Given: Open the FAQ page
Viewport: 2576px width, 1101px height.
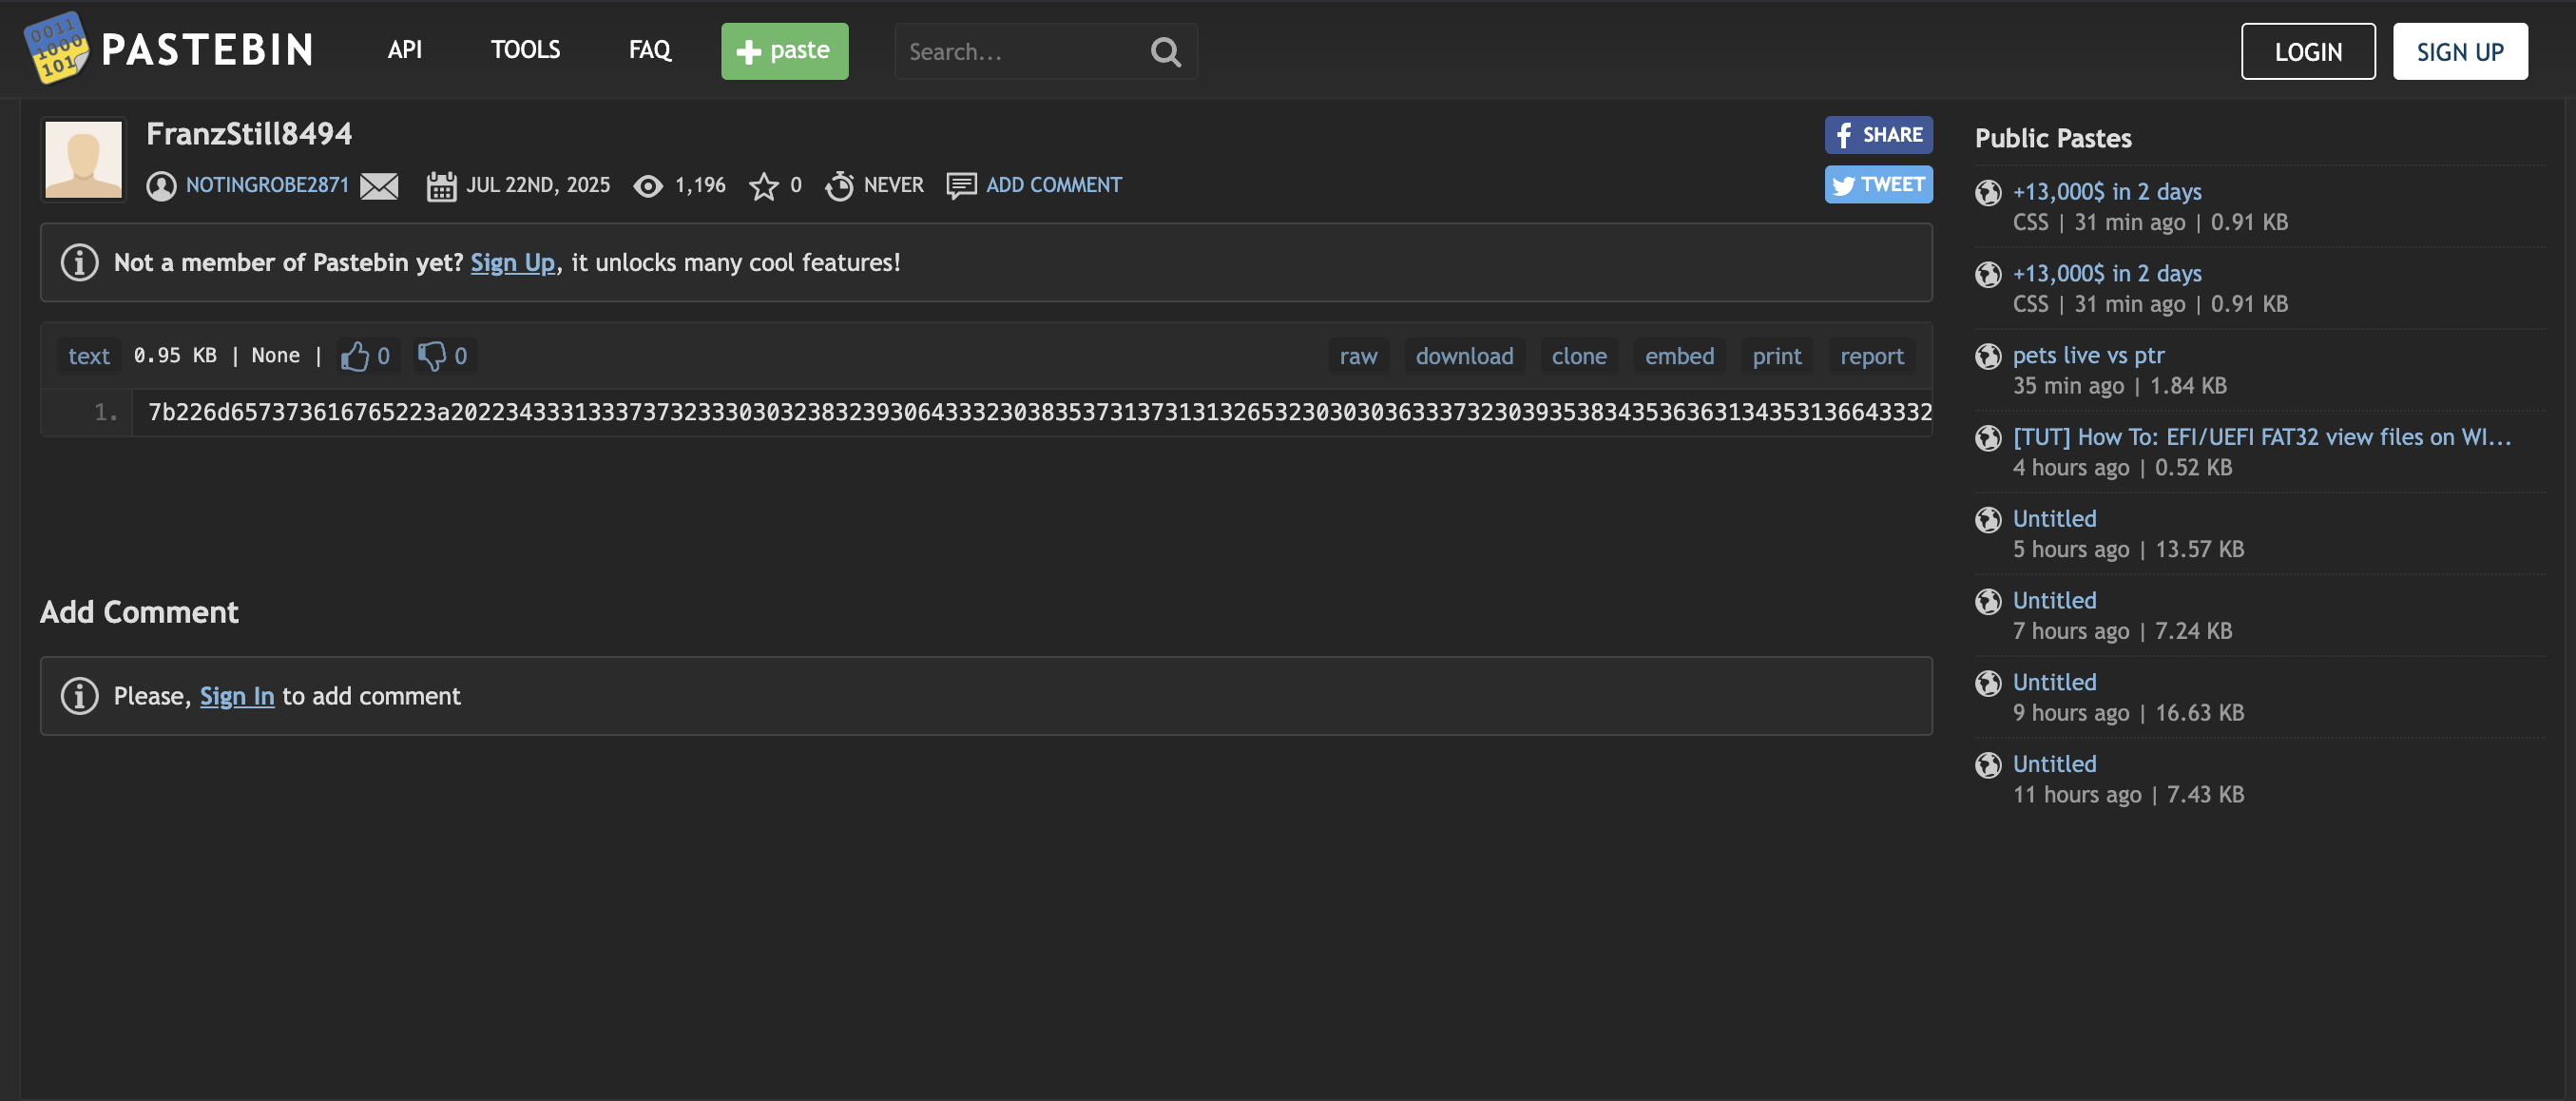Looking at the screenshot, I should pyautogui.click(x=649, y=50).
